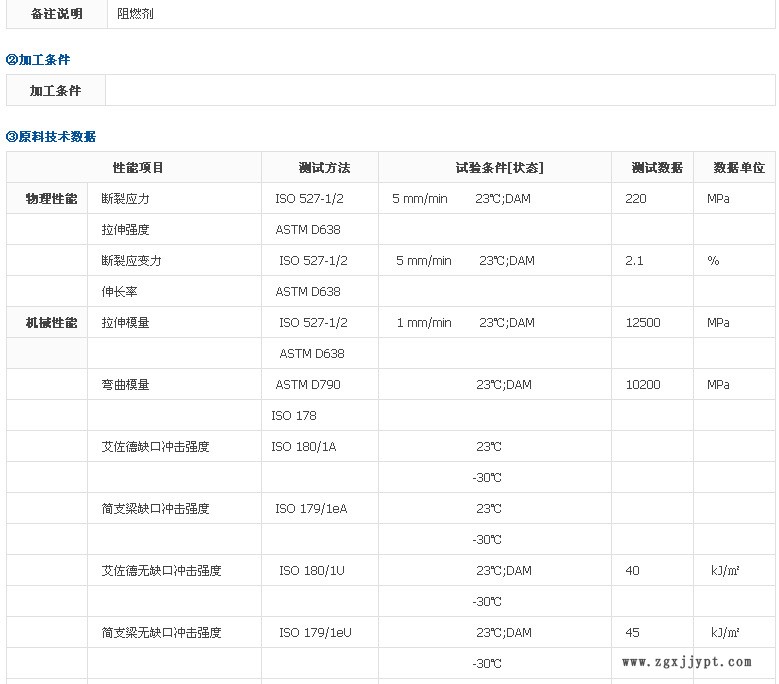The width and height of the screenshot is (779, 684).
Task: Click the 断裂应力 property row
Action: pos(125,199)
